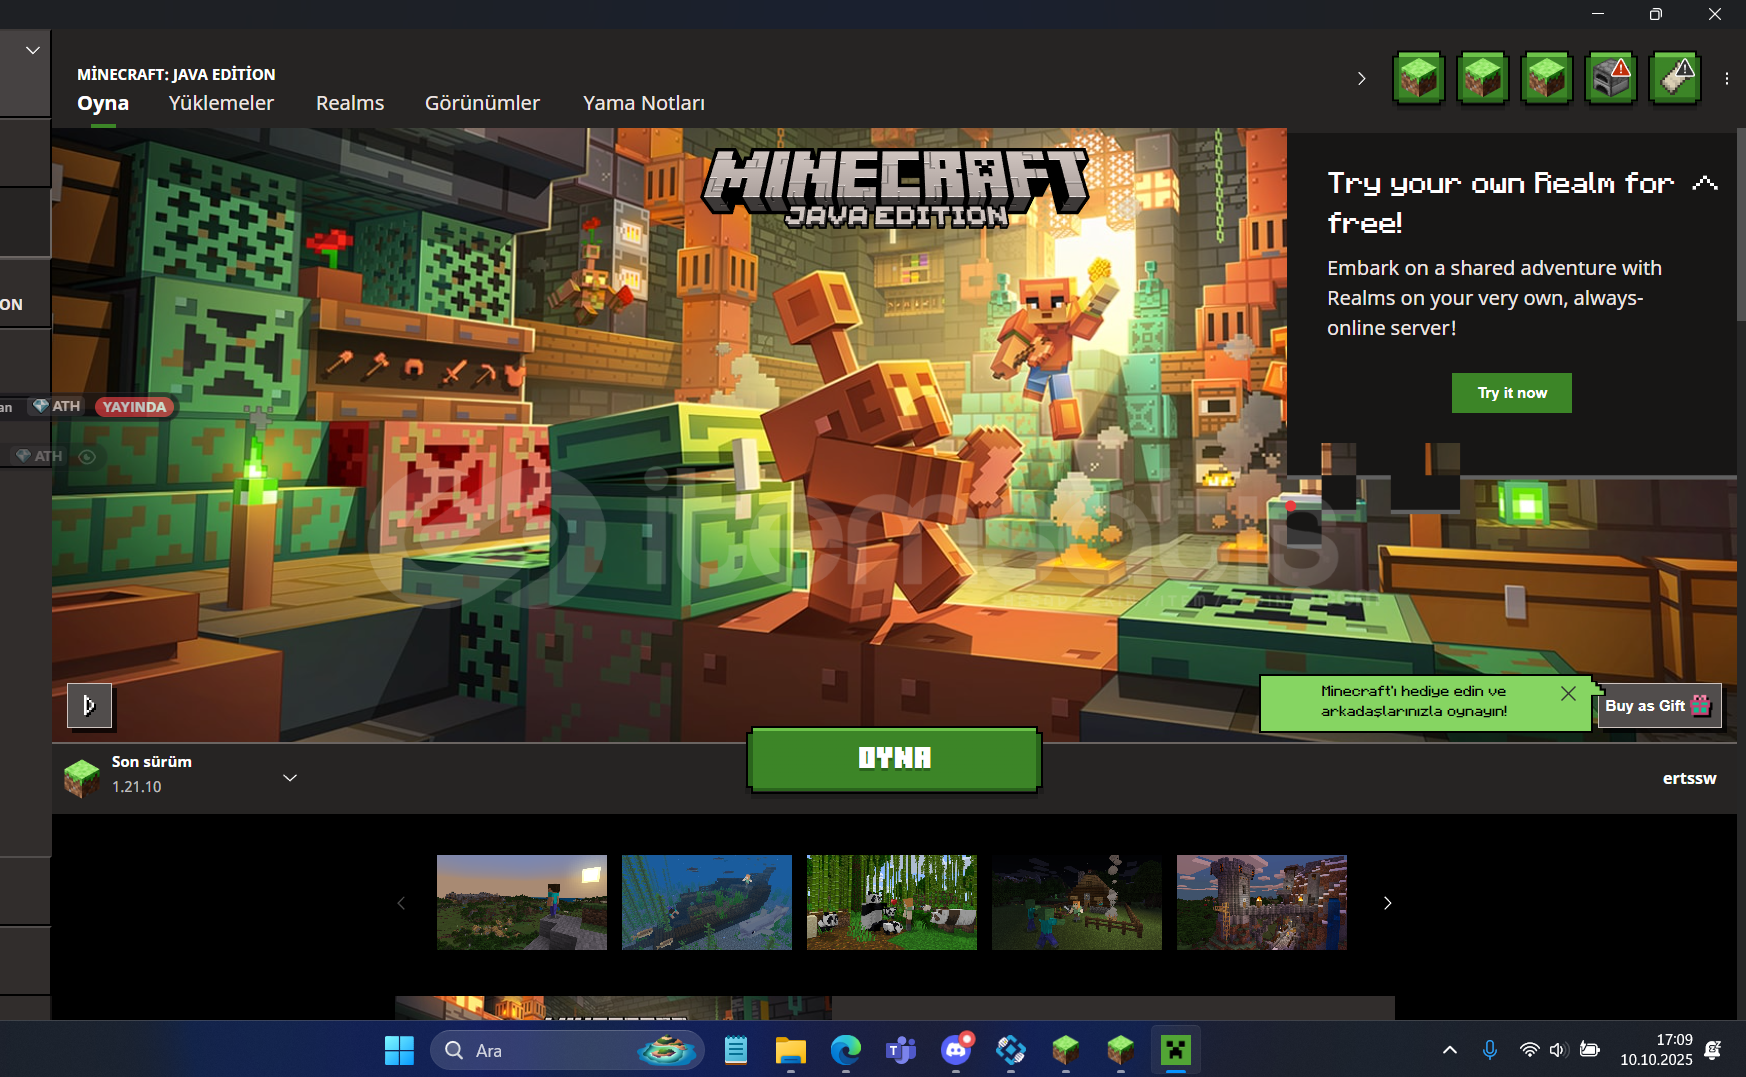1746x1077 pixels.
Task: Launch Microsoft Edge from the taskbar
Action: [x=846, y=1050]
